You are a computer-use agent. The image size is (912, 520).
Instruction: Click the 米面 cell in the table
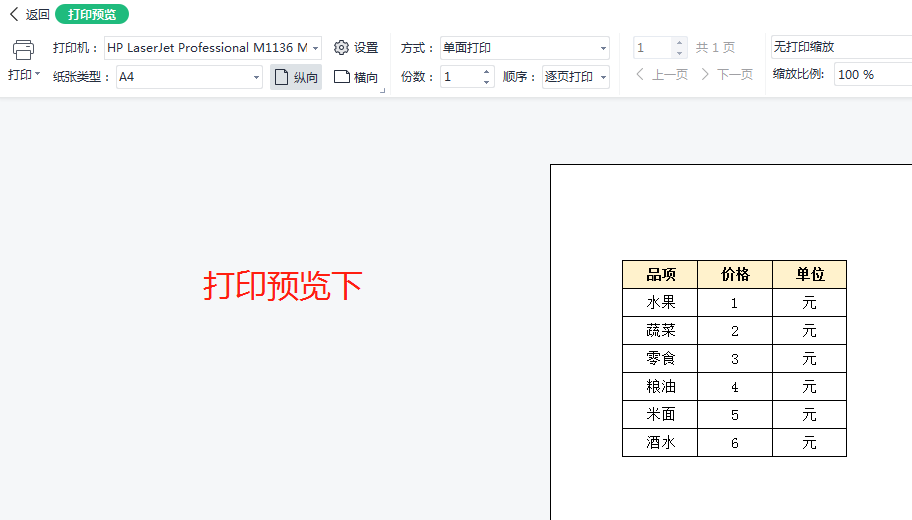tap(660, 414)
